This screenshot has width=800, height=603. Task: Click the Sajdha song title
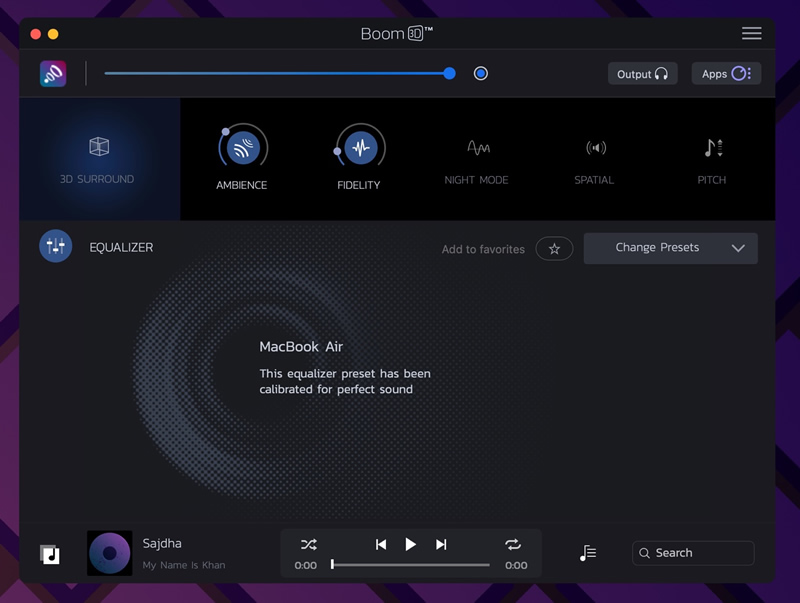[162, 543]
